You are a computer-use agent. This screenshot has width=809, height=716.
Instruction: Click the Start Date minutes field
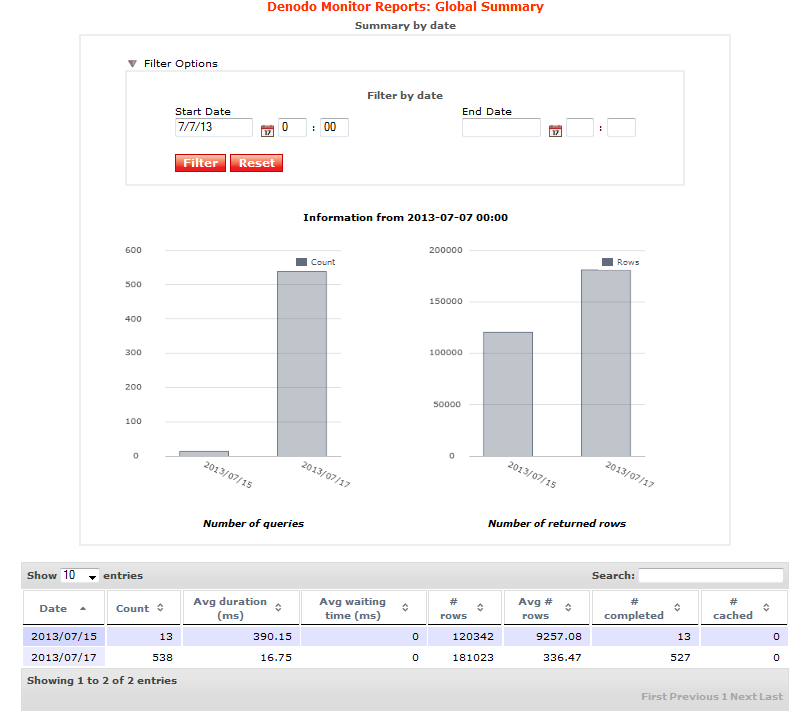pyautogui.click(x=334, y=127)
